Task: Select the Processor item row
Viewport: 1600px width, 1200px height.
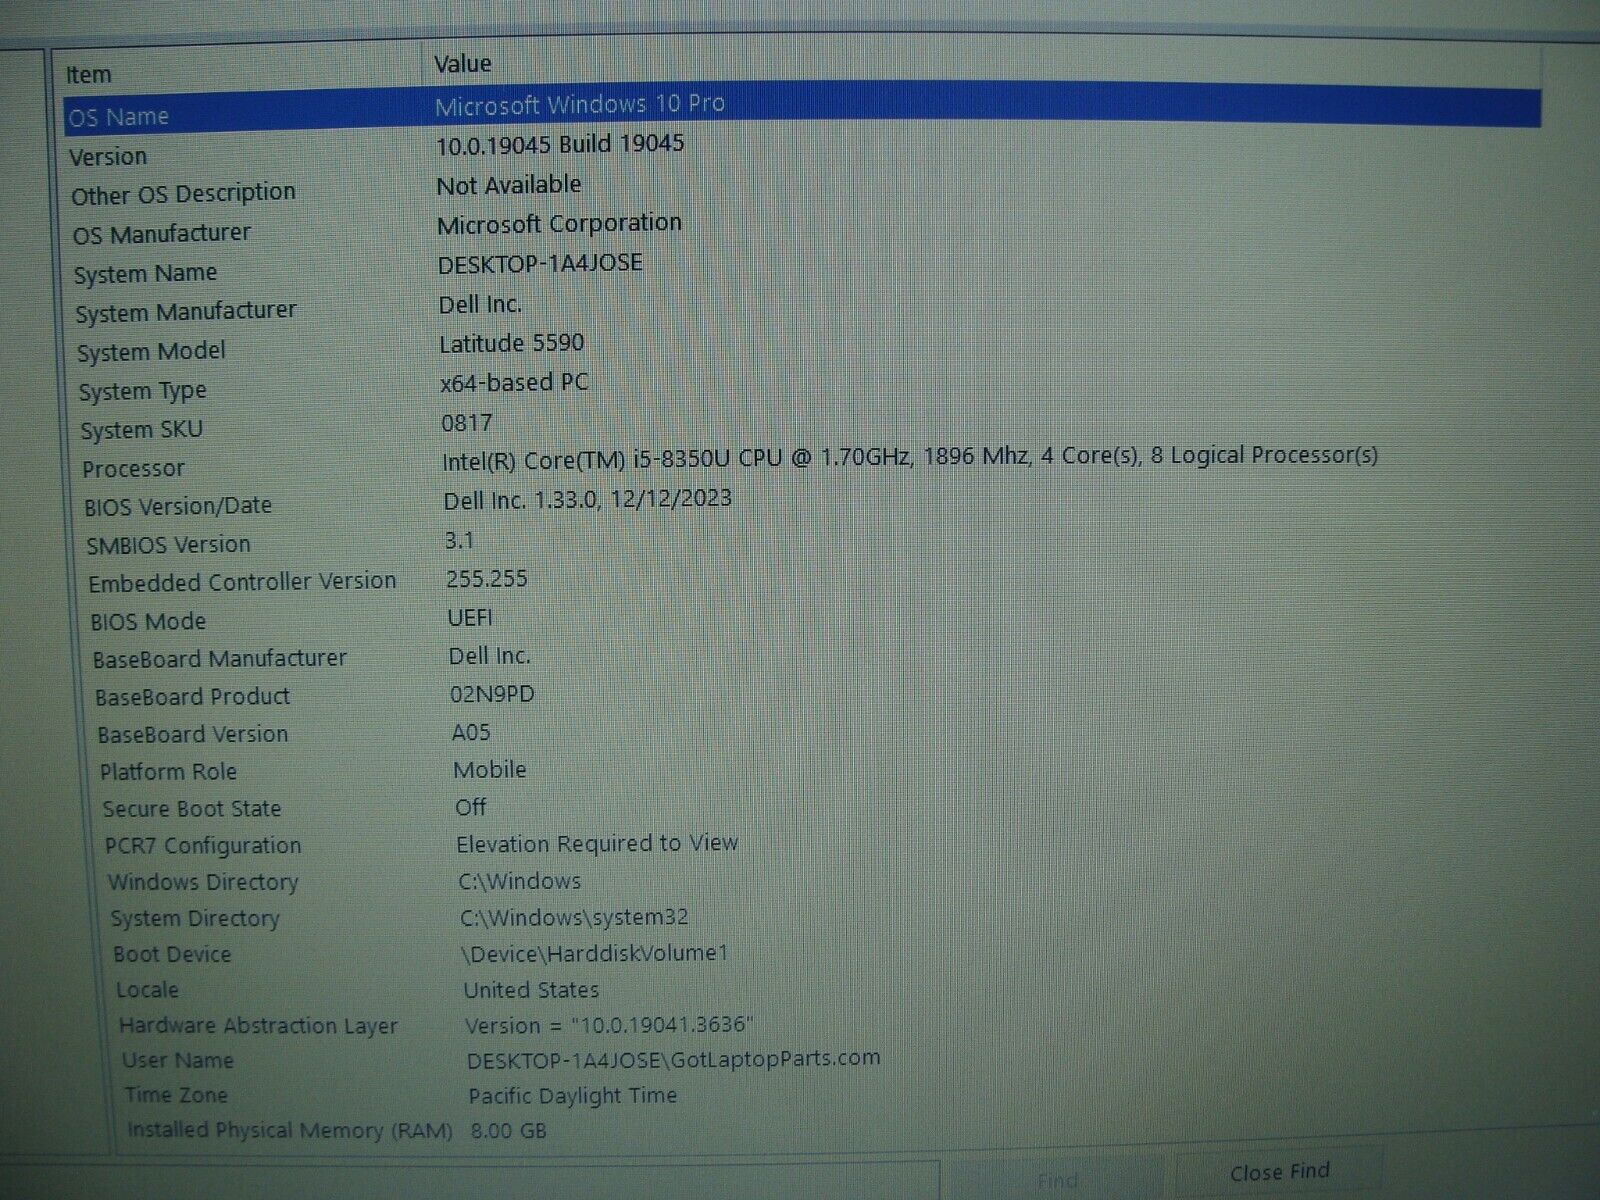Action: pyautogui.click(x=133, y=468)
